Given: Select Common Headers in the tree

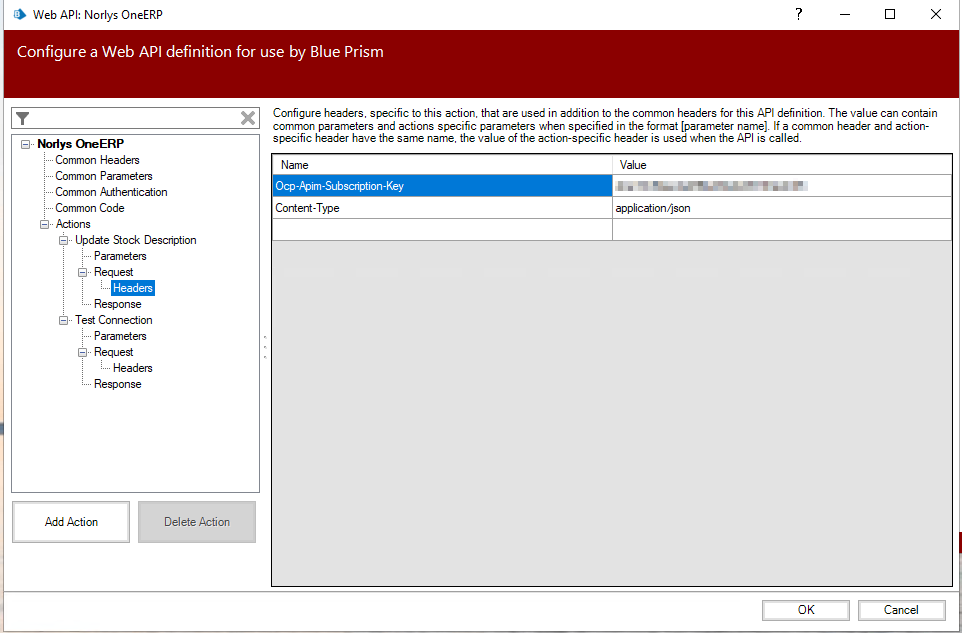Looking at the screenshot, I should 97,160.
